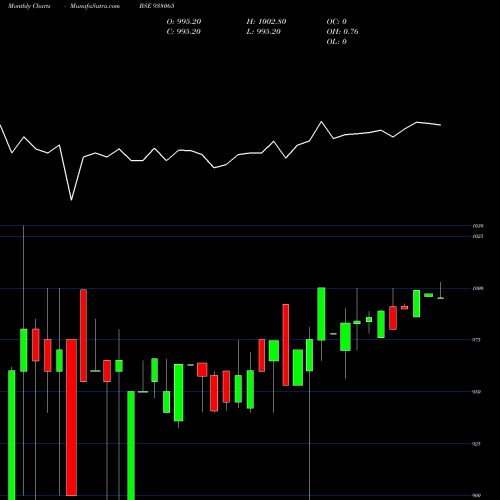Click the "OC: 0" reading
The image size is (500, 500).
[337, 22]
